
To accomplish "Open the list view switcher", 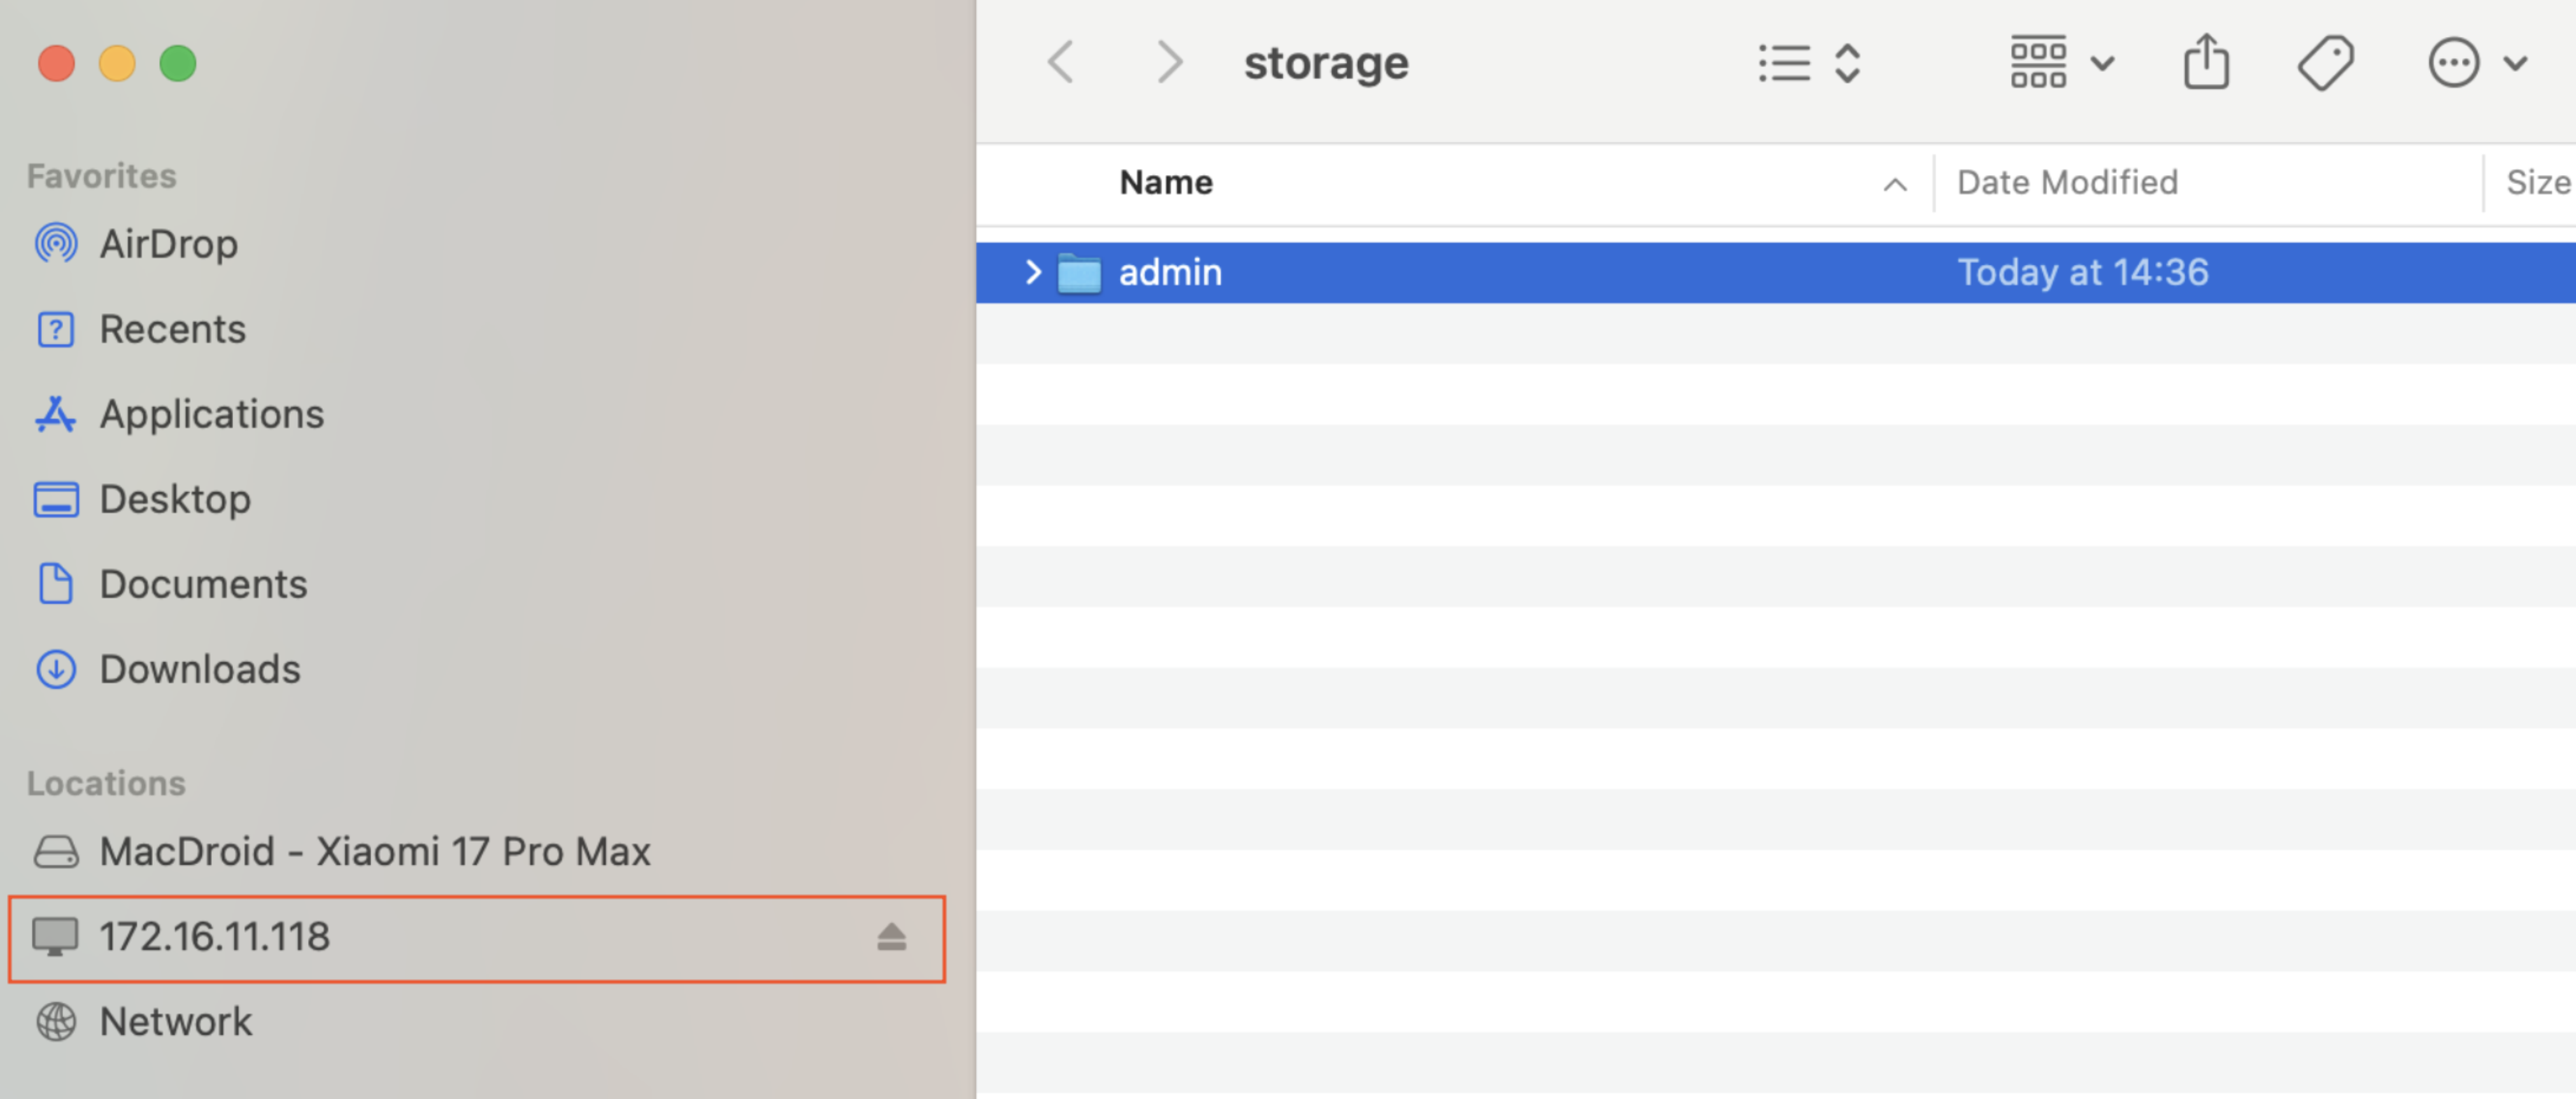I will coord(1808,64).
